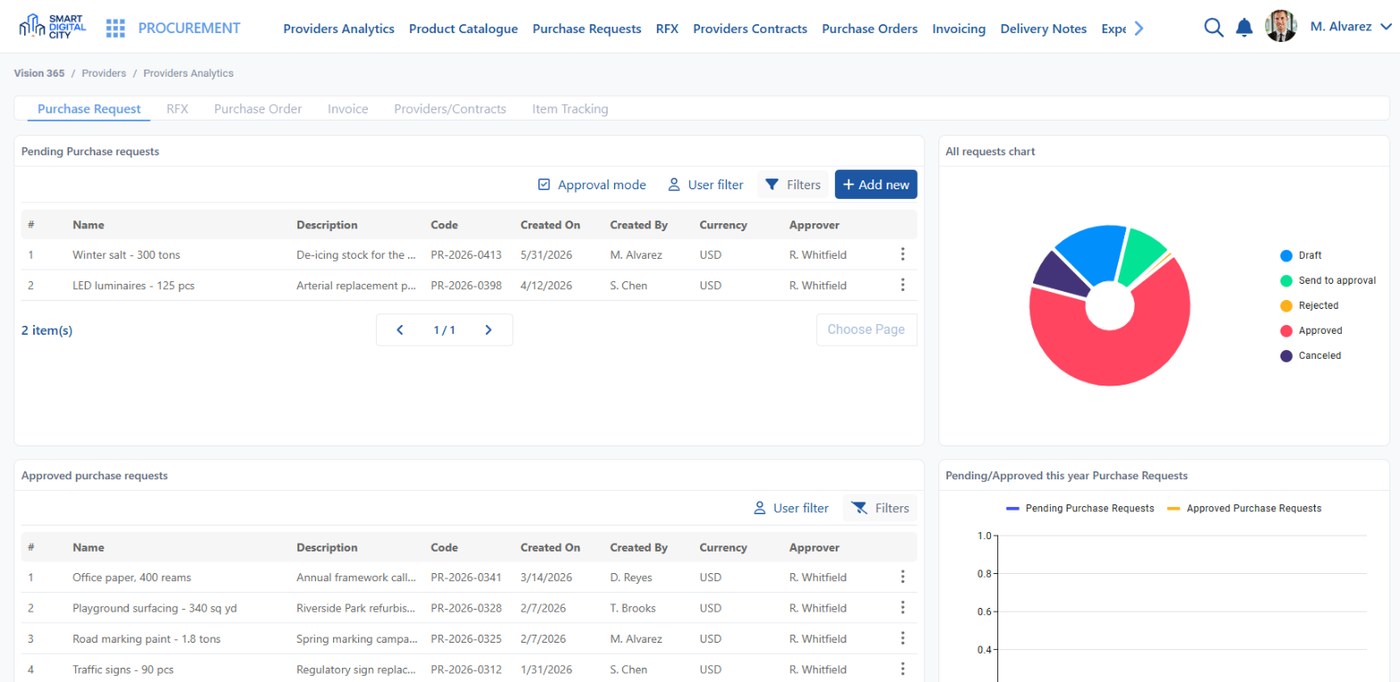Image resolution: width=1400 pixels, height=682 pixels.
Task: Open the app launcher grid icon
Action: tap(116, 28)
